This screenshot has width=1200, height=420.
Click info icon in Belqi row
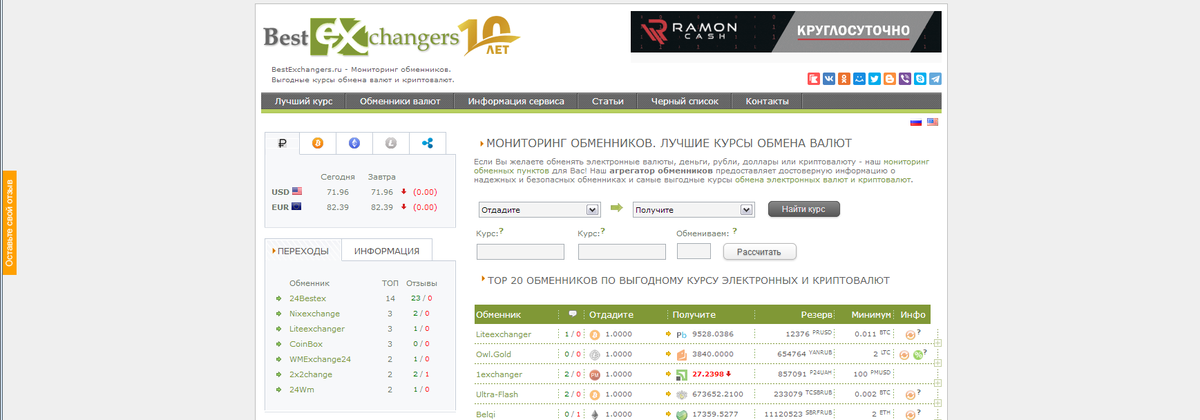(910, 414)
